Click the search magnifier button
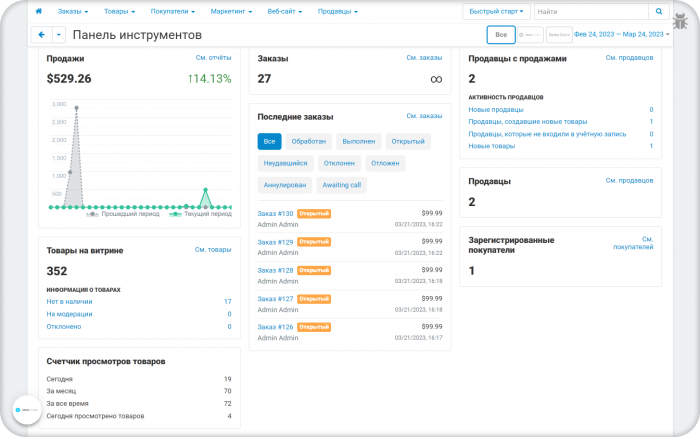The width and height of the screenshot is (700, 437). (659, 12)
